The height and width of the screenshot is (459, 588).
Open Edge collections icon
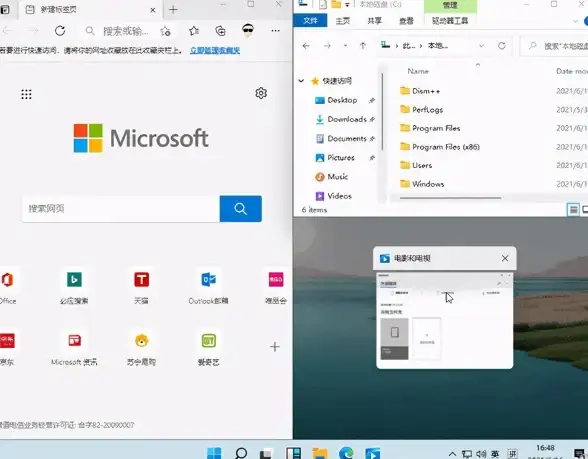coord(220,31)
